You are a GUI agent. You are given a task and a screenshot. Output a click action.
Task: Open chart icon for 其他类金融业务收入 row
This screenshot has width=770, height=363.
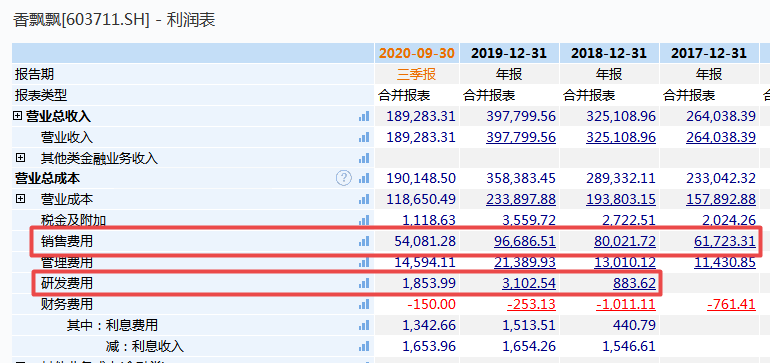364,158
